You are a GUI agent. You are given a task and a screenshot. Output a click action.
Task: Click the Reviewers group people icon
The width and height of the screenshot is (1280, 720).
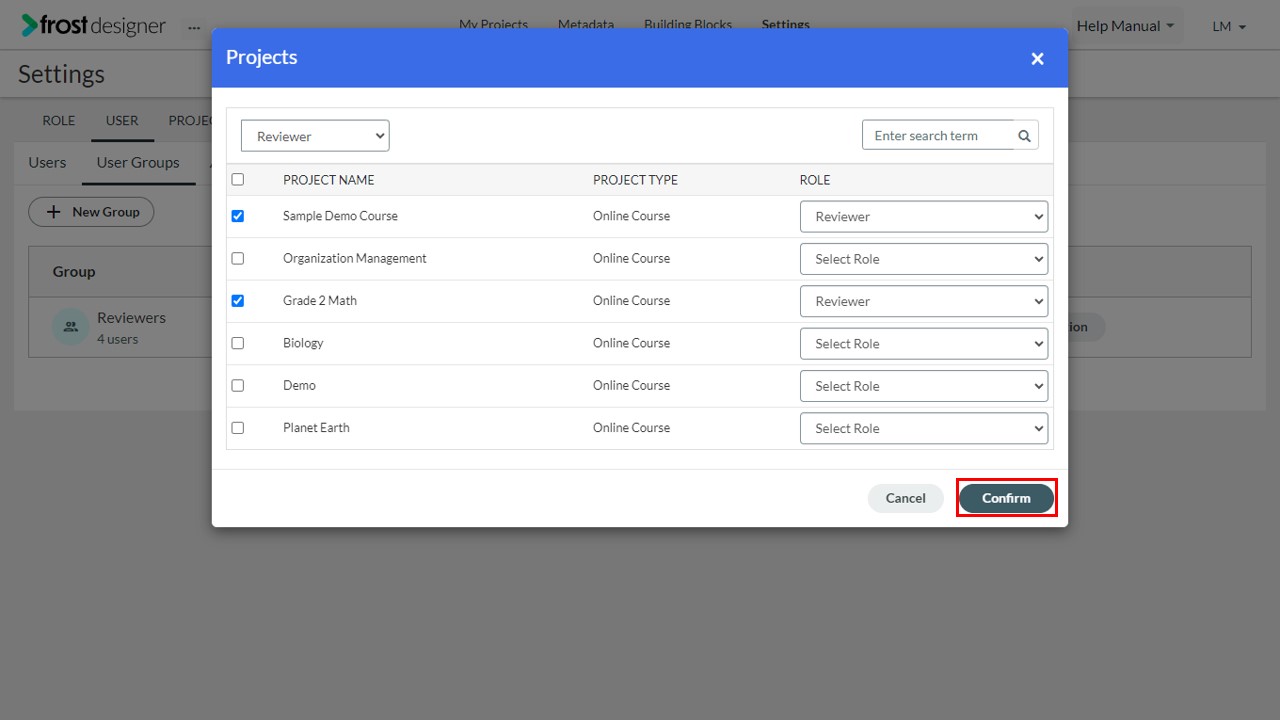pyautogui.click(x=70, y=327)
